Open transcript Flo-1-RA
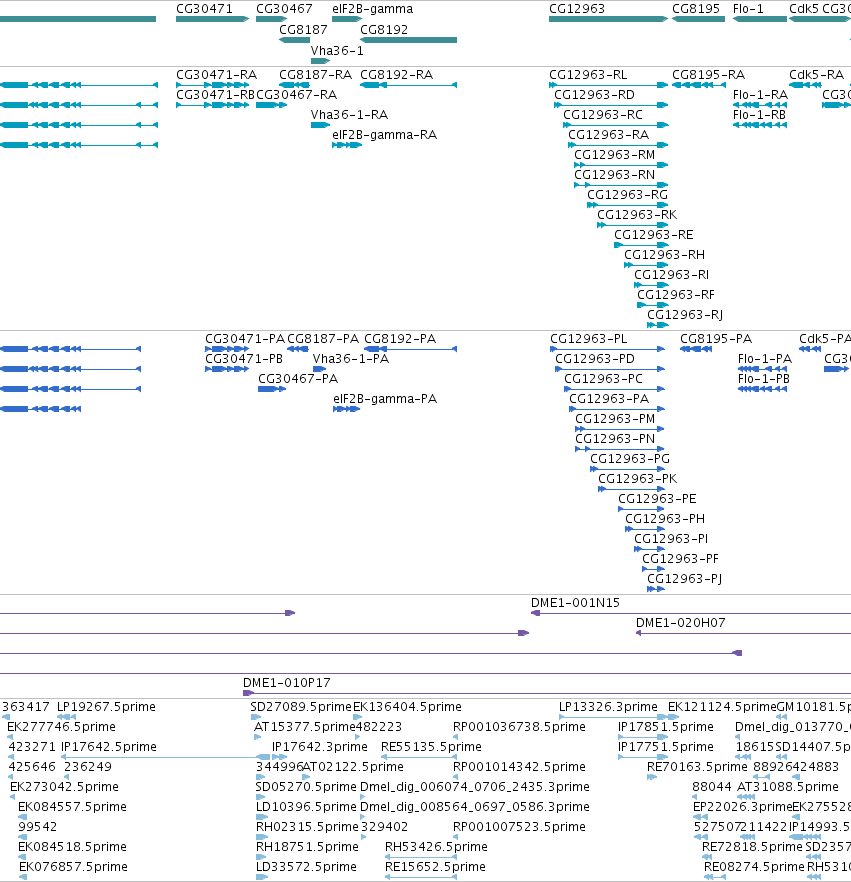This screenshot has width=851, height=882. pos(760,94)
